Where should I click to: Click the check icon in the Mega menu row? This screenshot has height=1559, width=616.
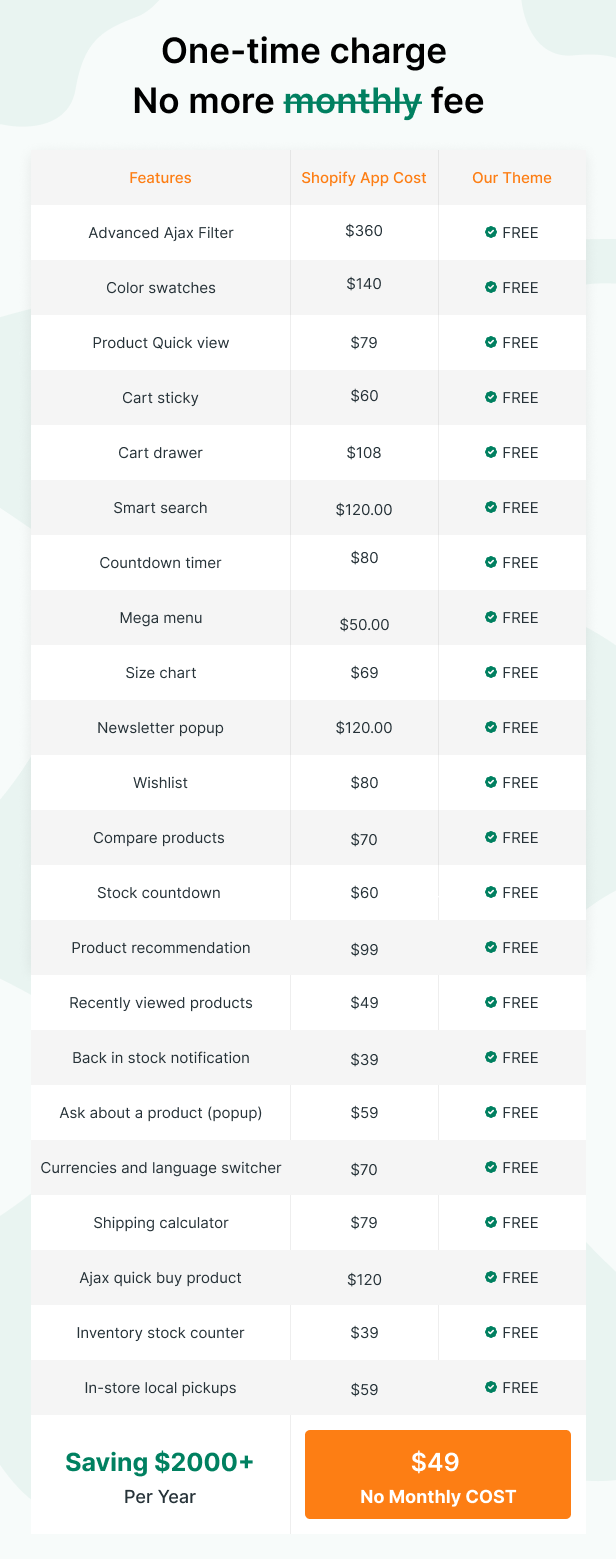click(491, 617)
